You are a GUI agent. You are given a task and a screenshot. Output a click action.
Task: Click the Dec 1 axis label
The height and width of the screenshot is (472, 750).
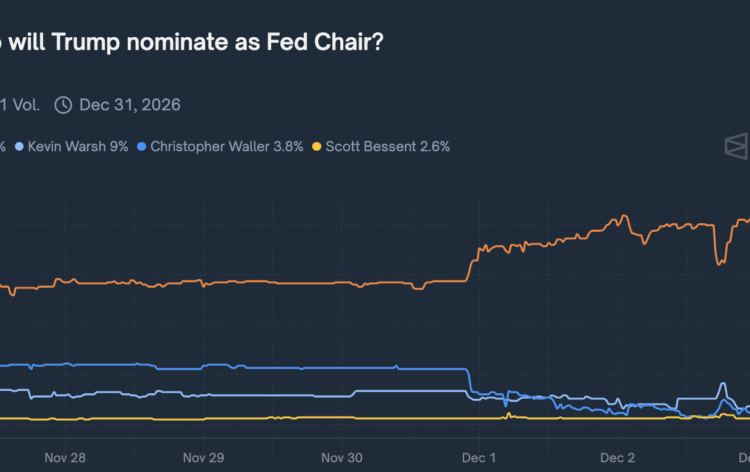478,457
